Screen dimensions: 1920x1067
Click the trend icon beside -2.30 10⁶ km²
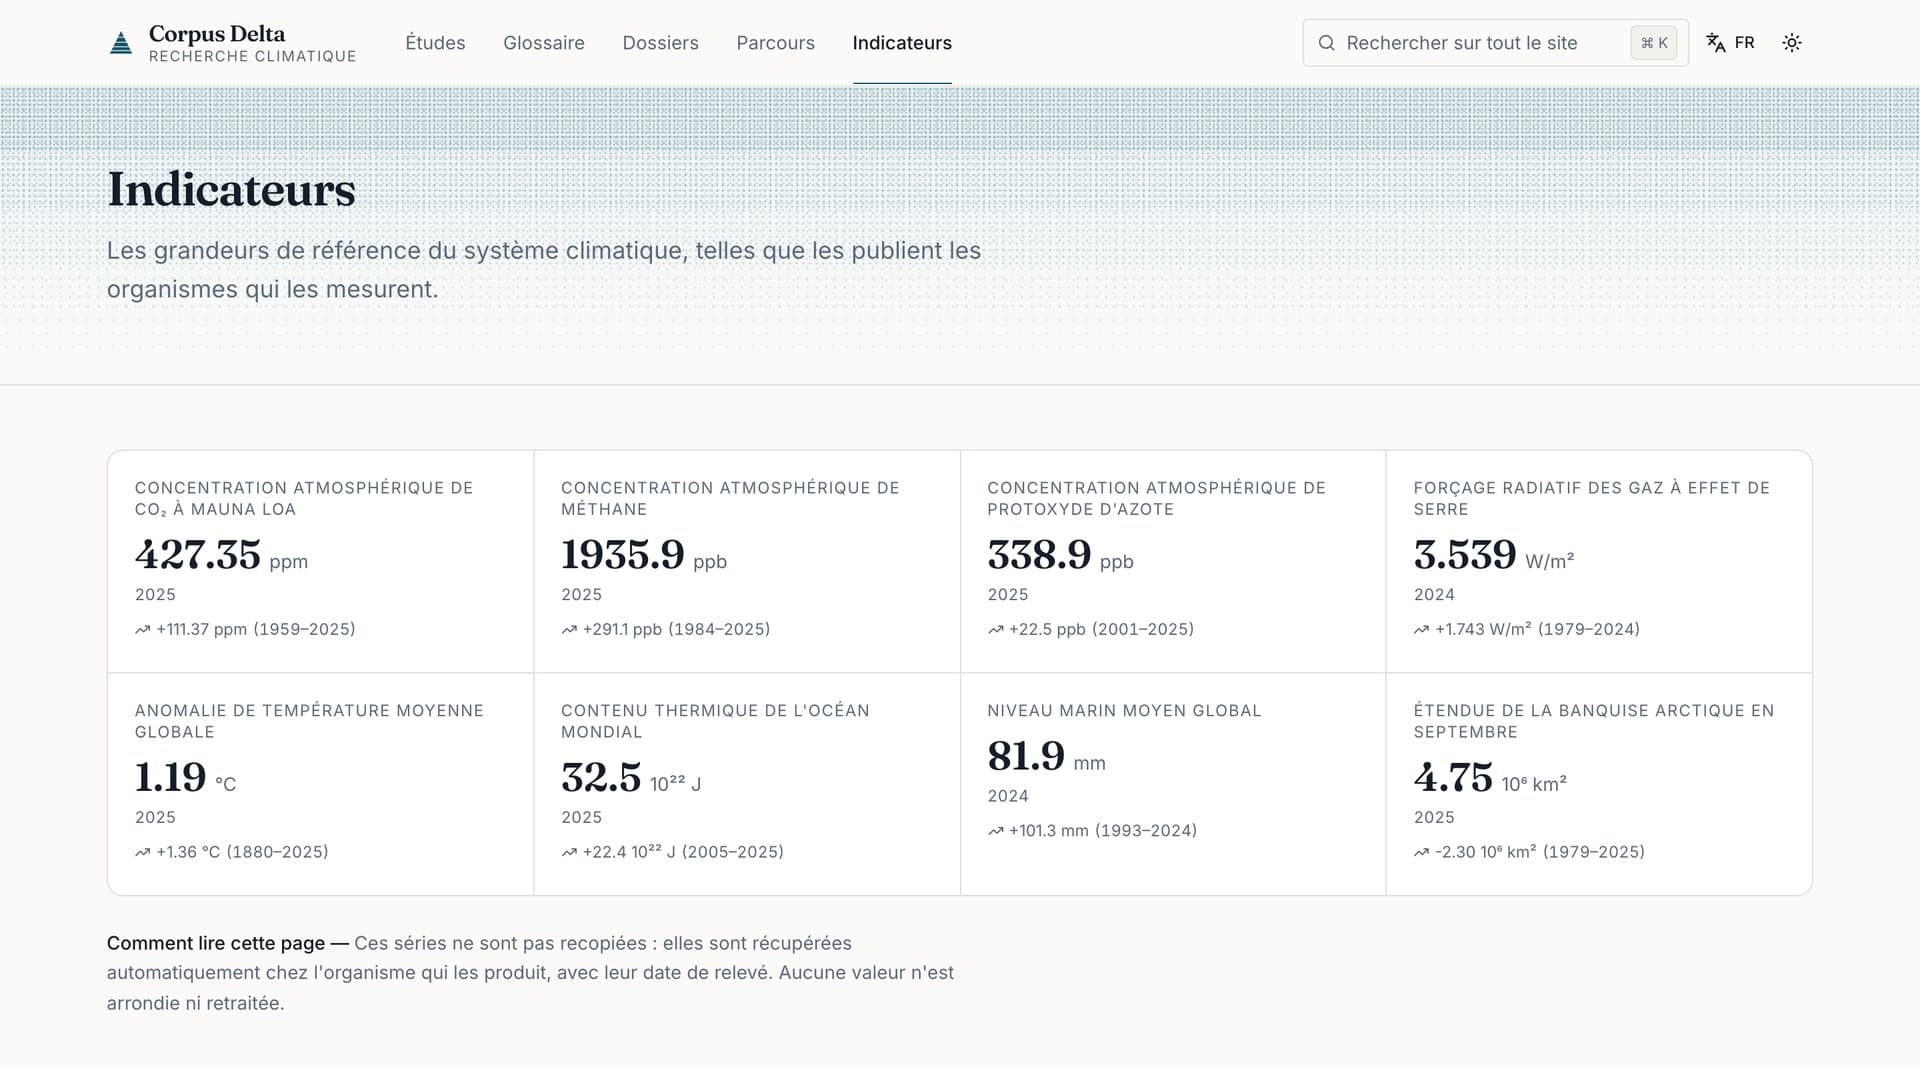1422,853
